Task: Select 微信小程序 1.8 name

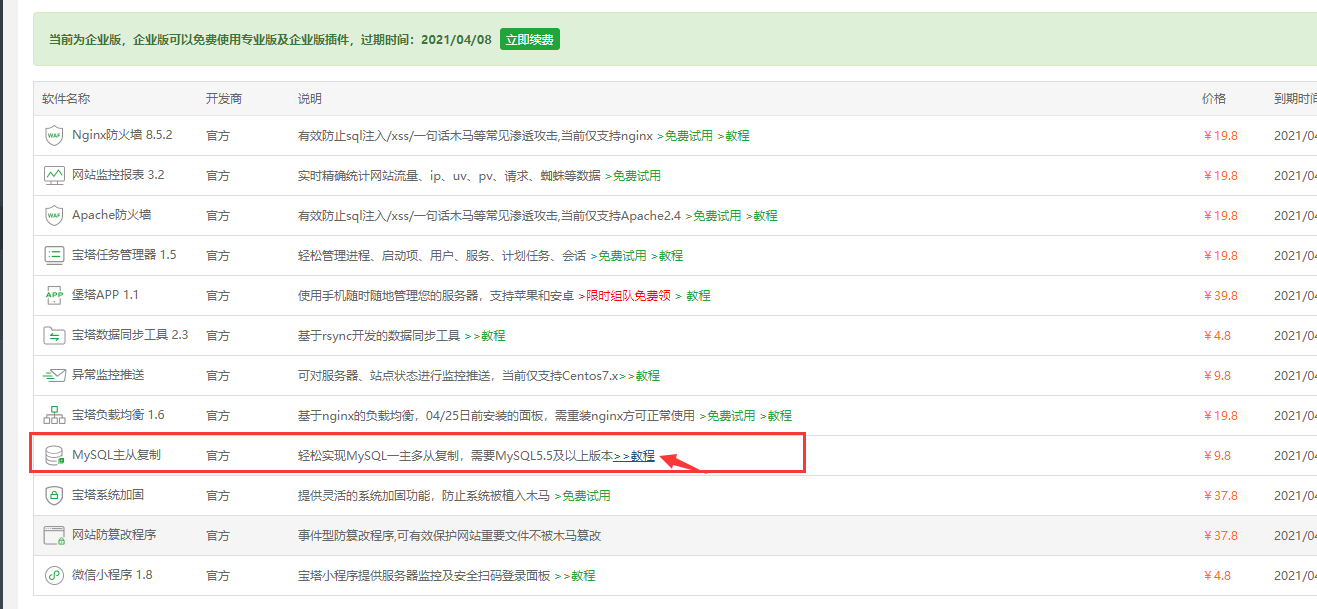Action: 112,575
